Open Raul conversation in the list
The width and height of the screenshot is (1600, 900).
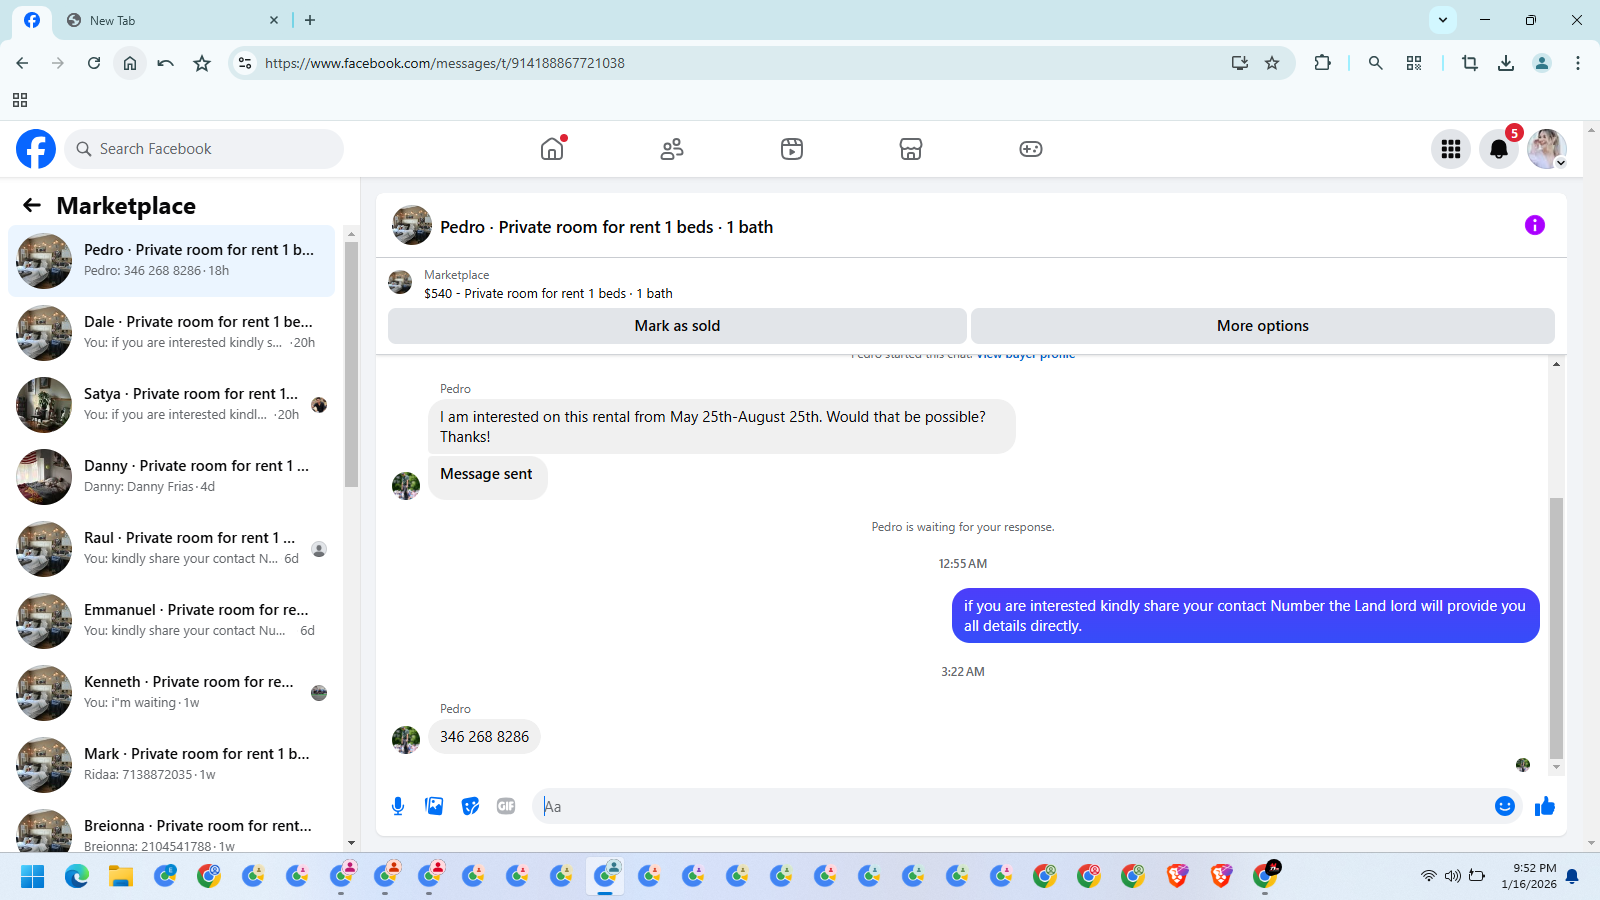(x=172, y=549)
